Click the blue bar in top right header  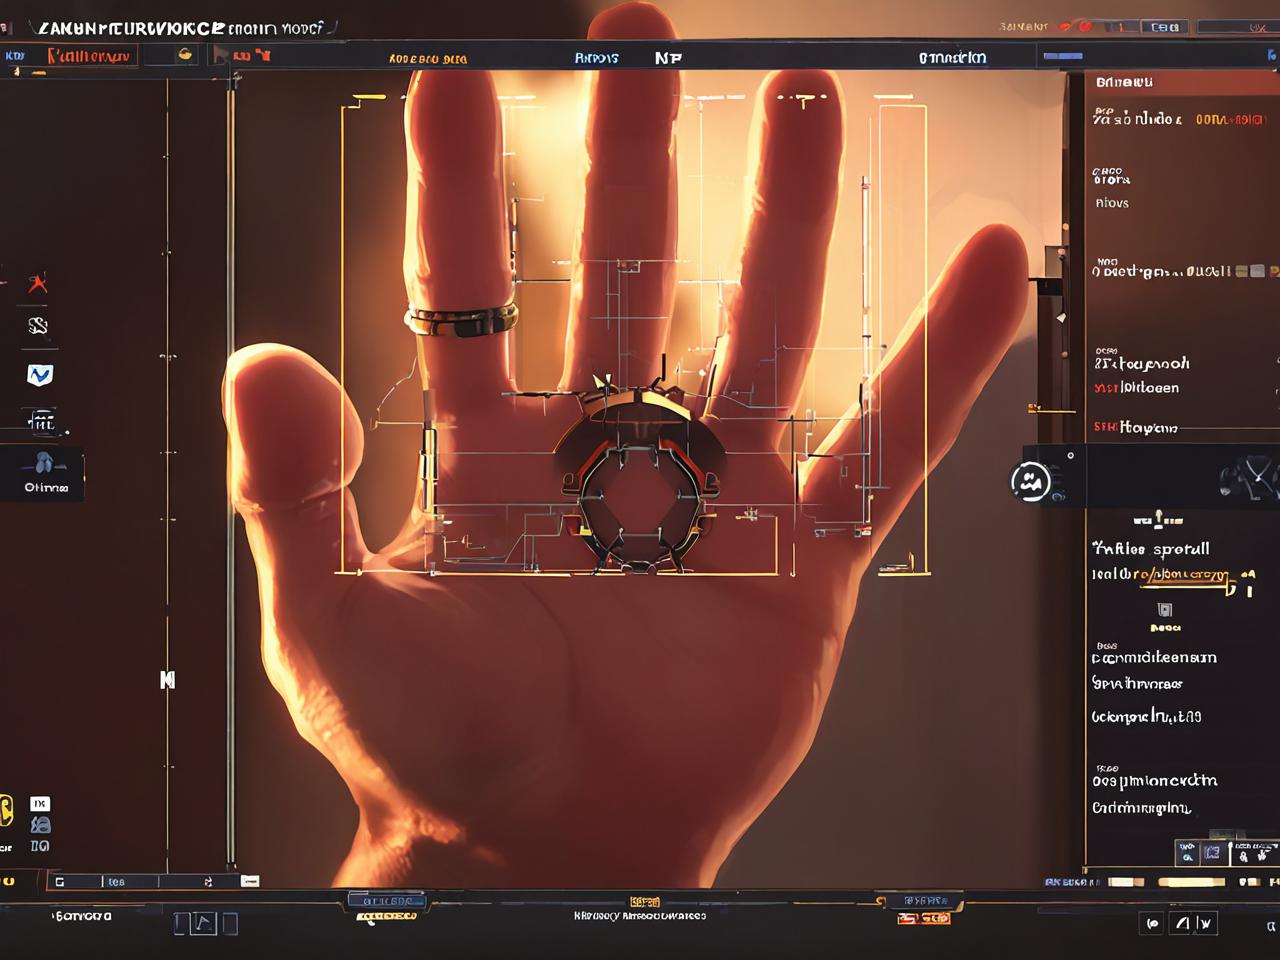pos(1063,56)
